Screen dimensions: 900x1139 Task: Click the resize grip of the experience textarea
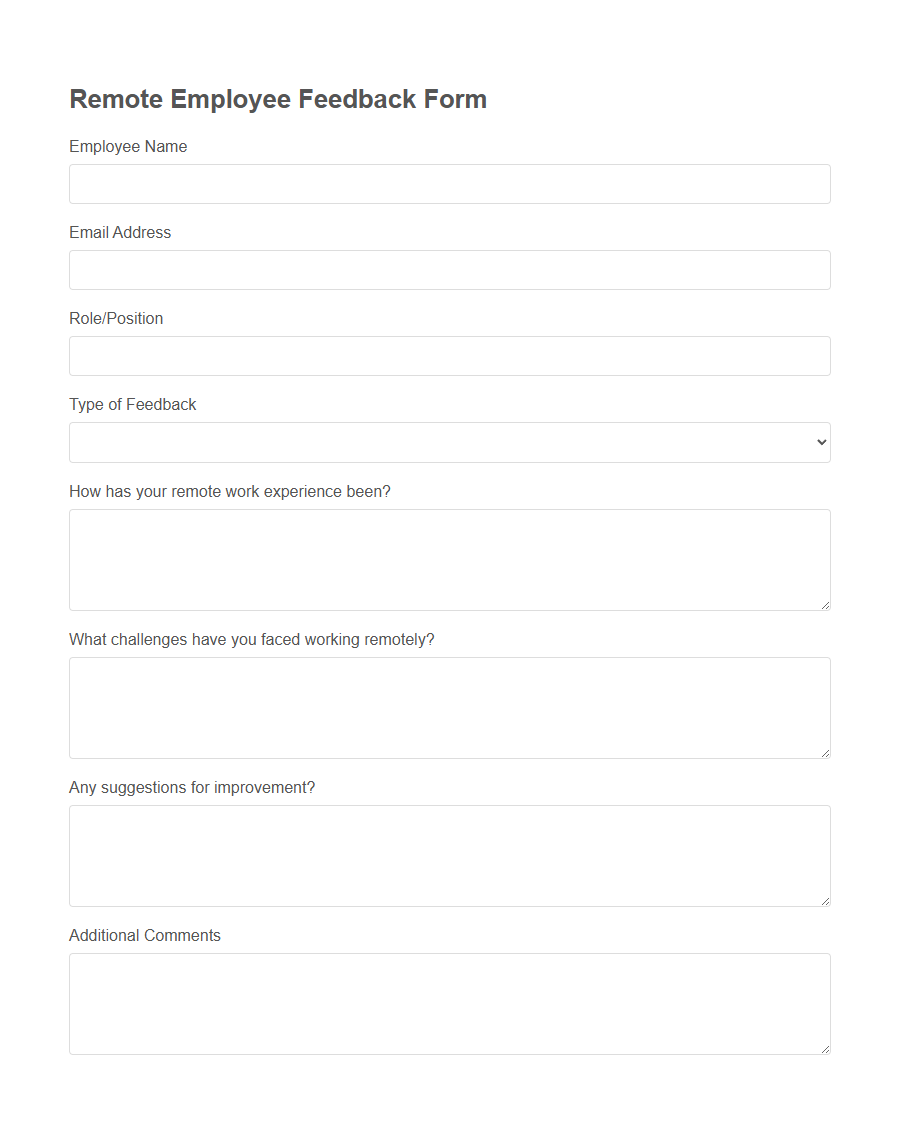click(x=825, y=604)
